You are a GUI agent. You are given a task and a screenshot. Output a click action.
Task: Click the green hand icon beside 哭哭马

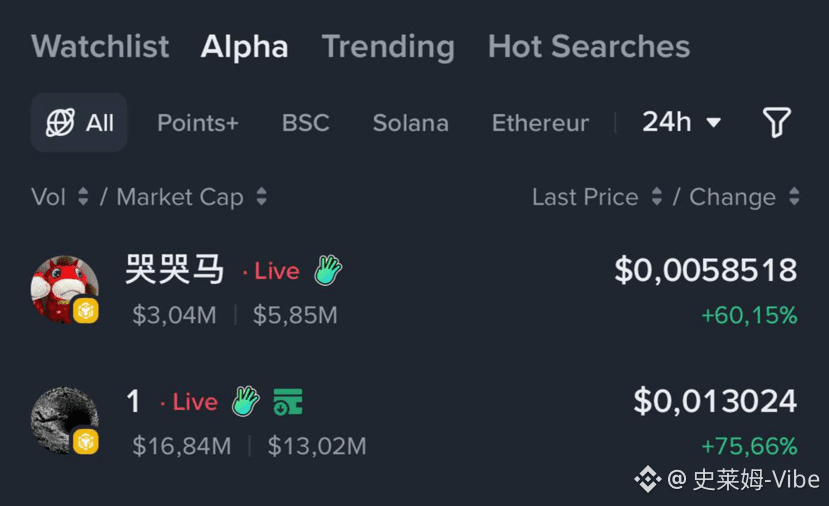click(x=328, y=270)
